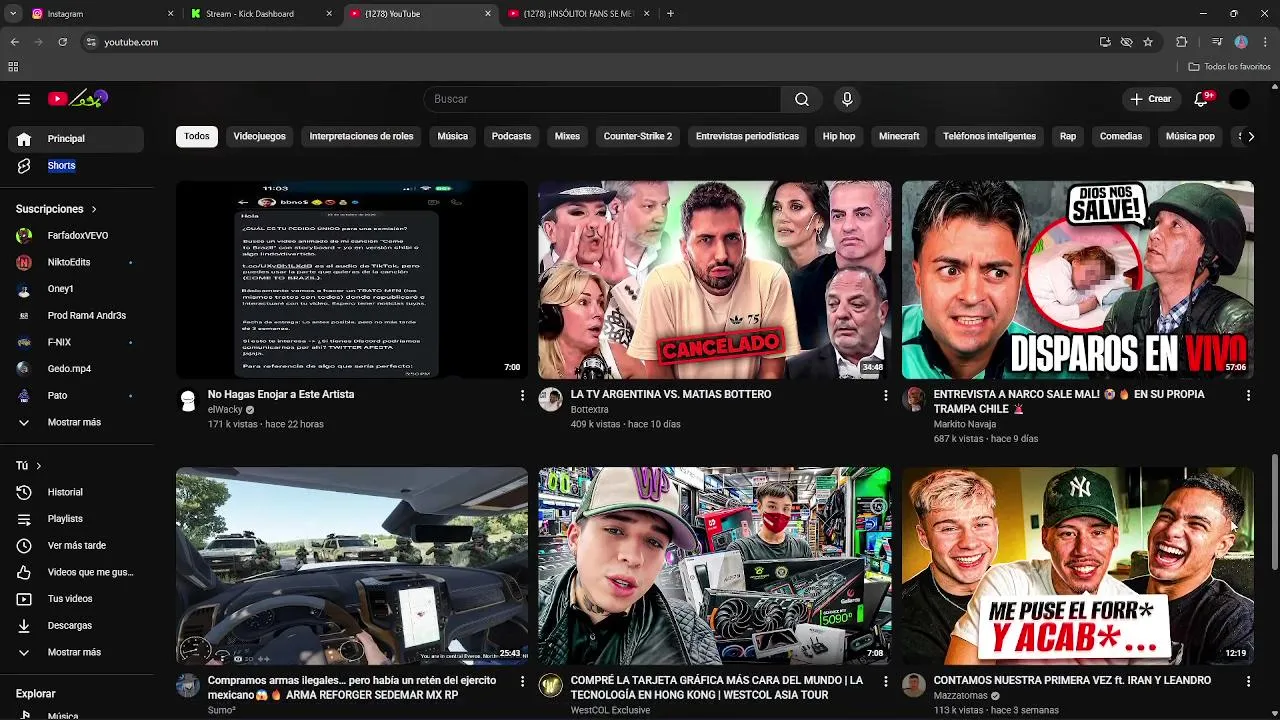Select the Hip hop filter chip
Screen dimensions: 1280x720
[839, 136]
